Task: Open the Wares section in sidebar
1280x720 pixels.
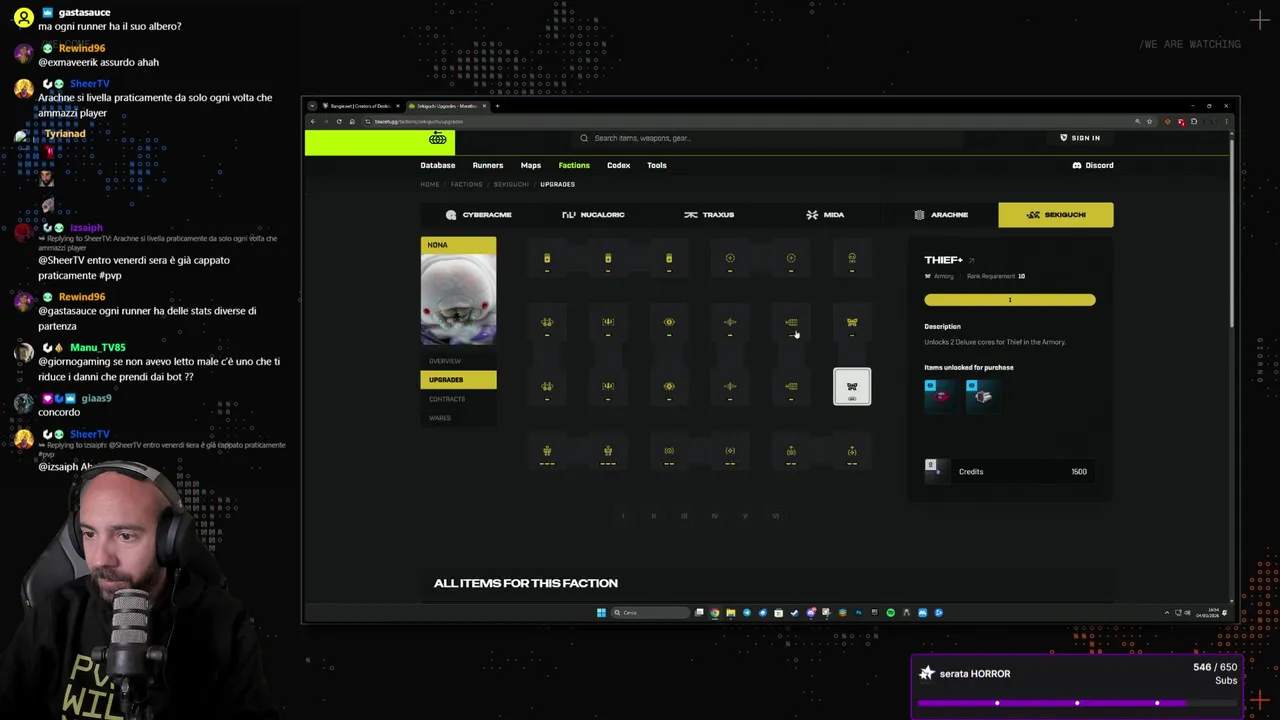Action: (458, 418)
